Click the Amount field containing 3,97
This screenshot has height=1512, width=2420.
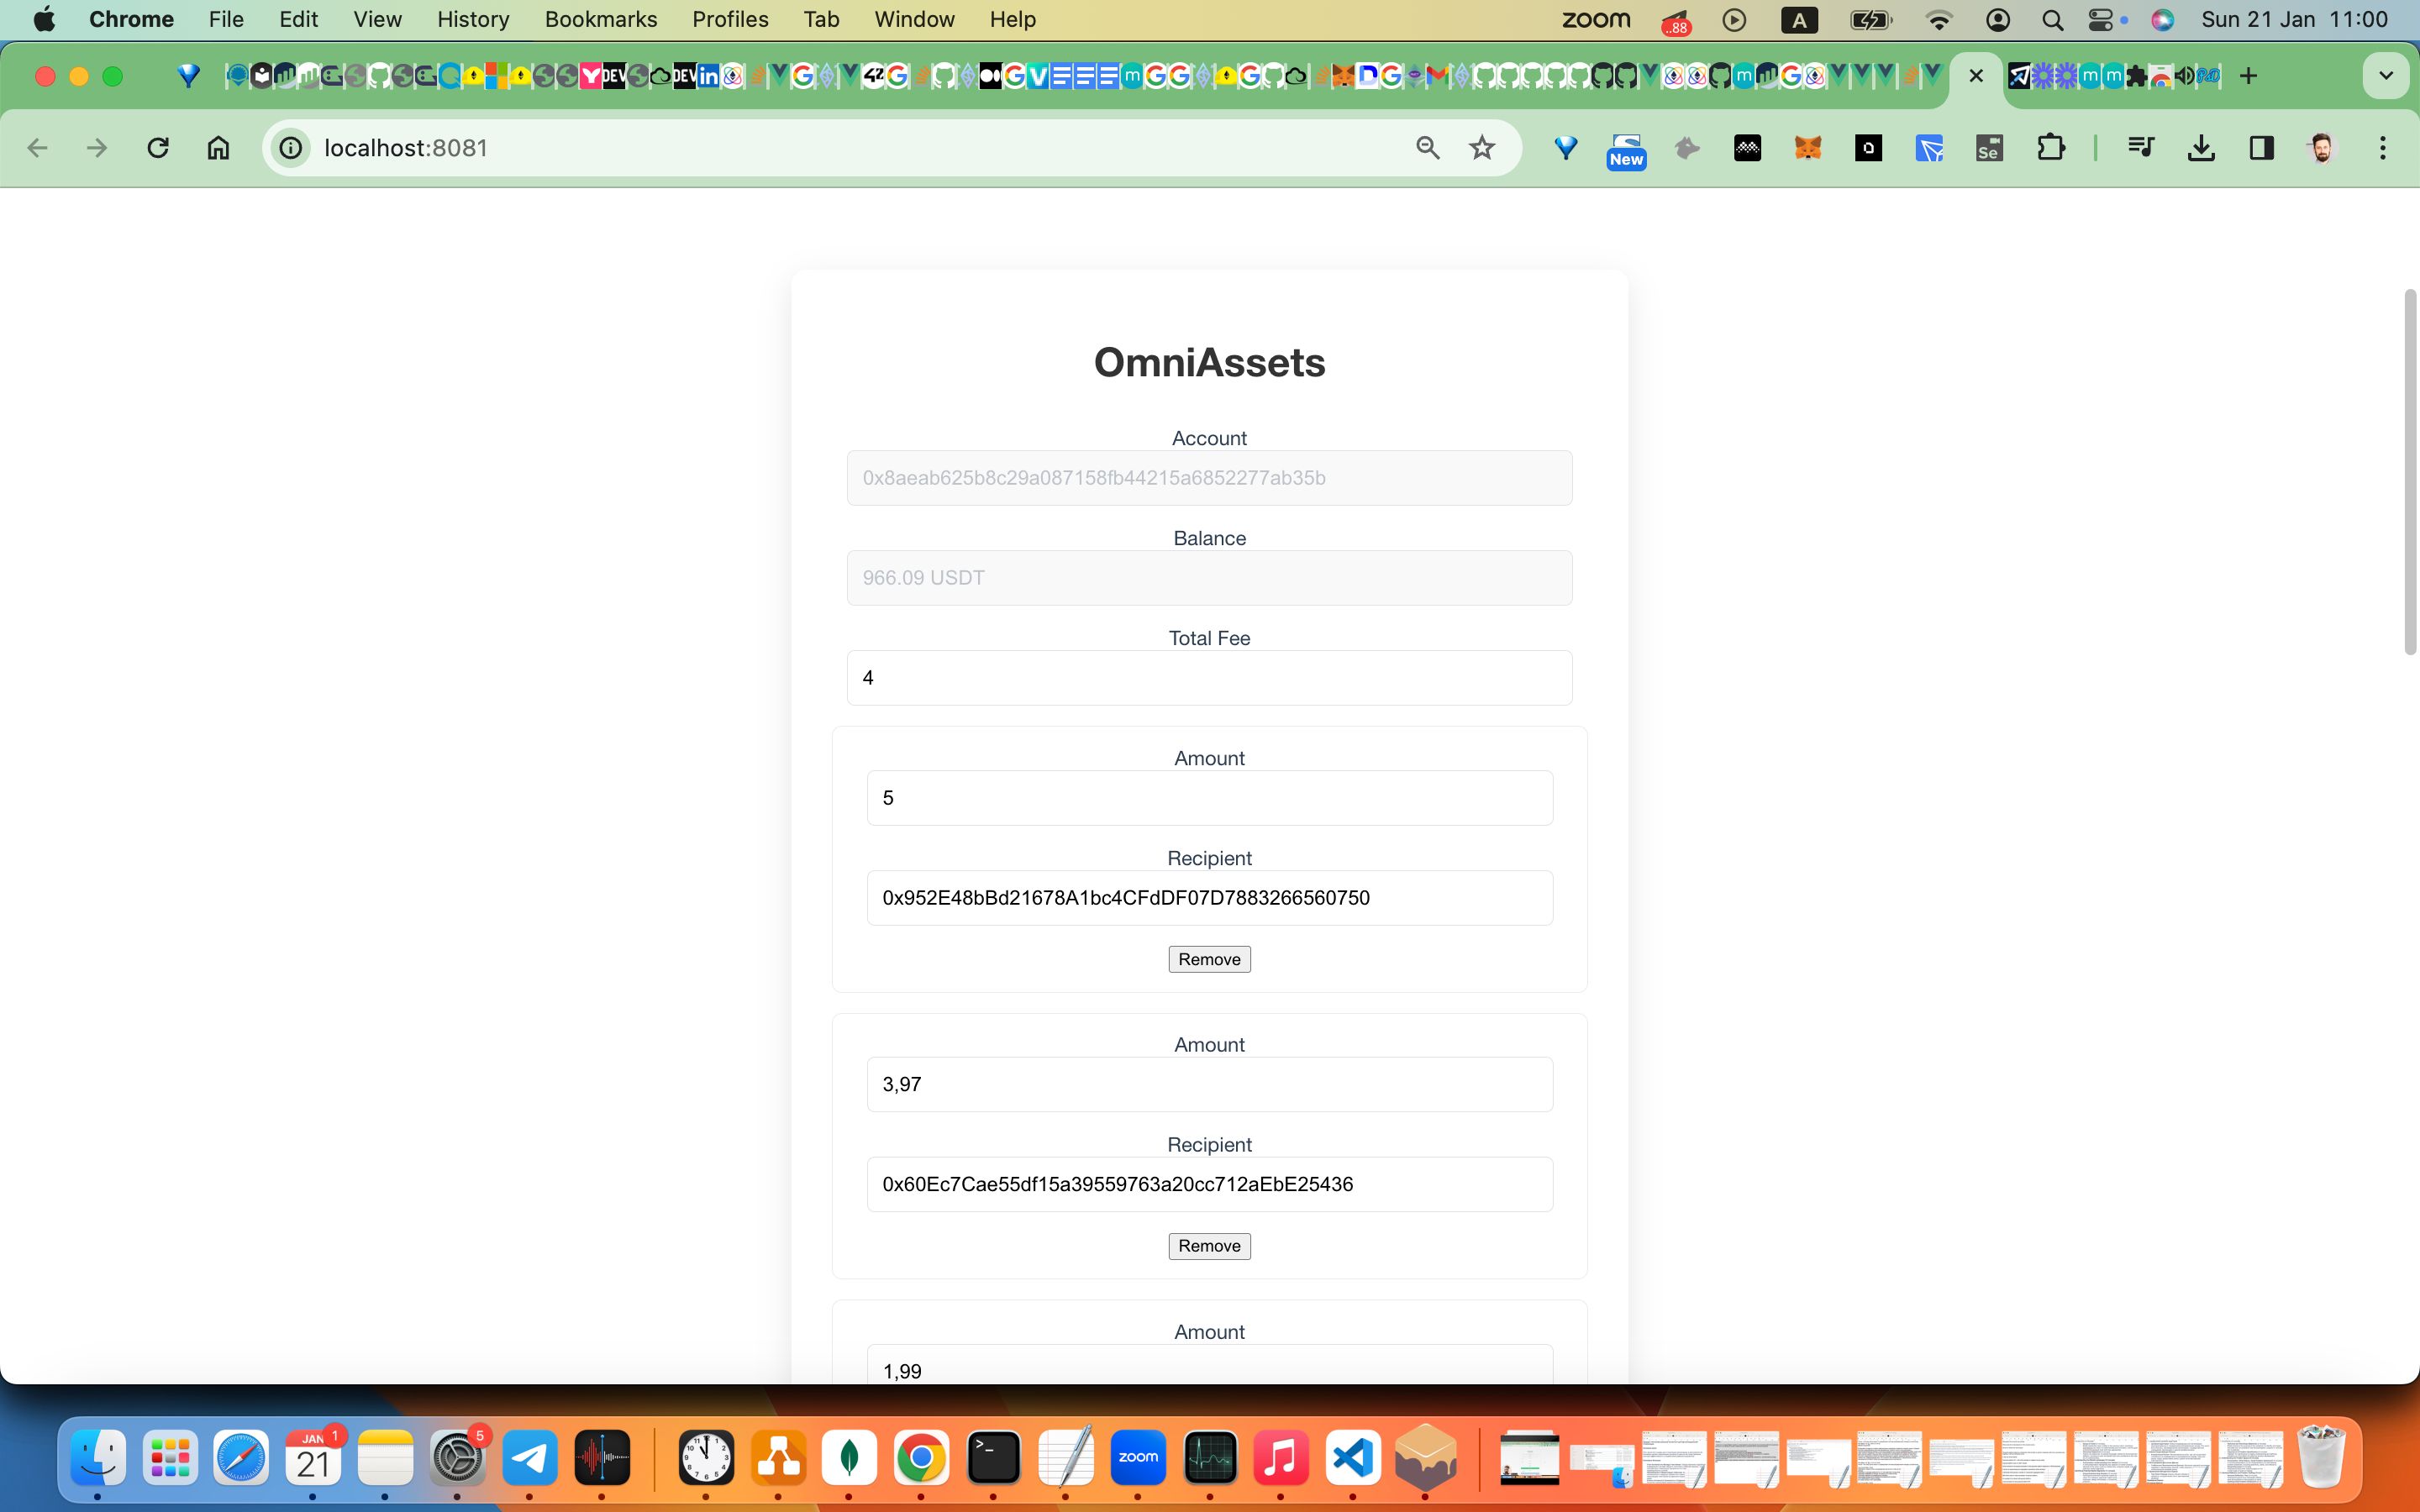tap(1209, 1084)
